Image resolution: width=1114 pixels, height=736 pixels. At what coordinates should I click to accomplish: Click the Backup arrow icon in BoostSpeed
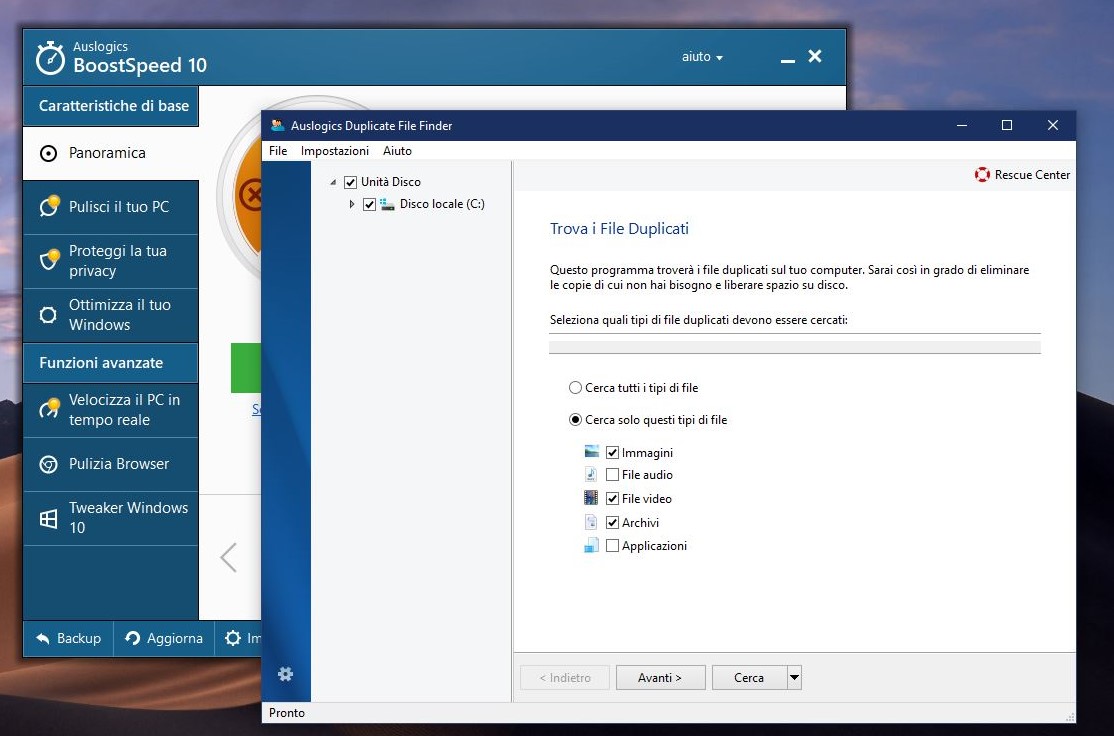[x=43, y=639]
